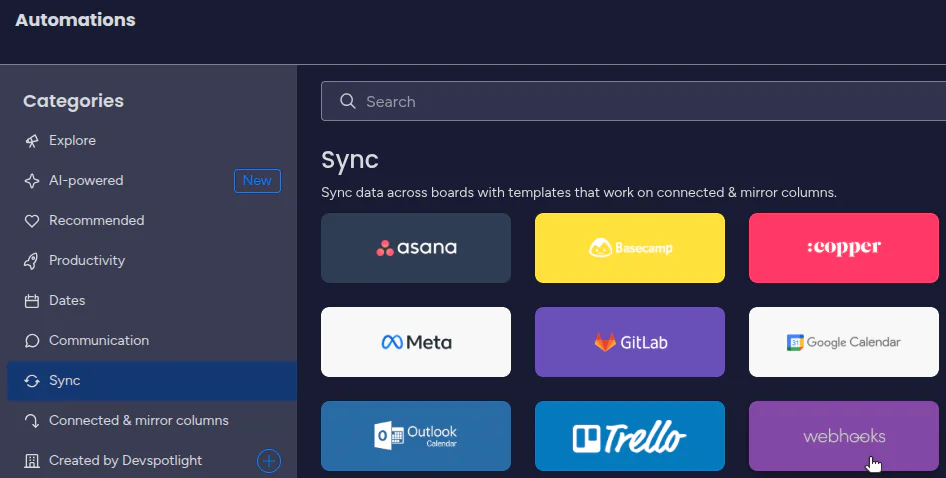This screenshot has height=478, width=946.
Task: Click the Productivity rocket icon
Action: pyautogui.click(x=31, y=261)
